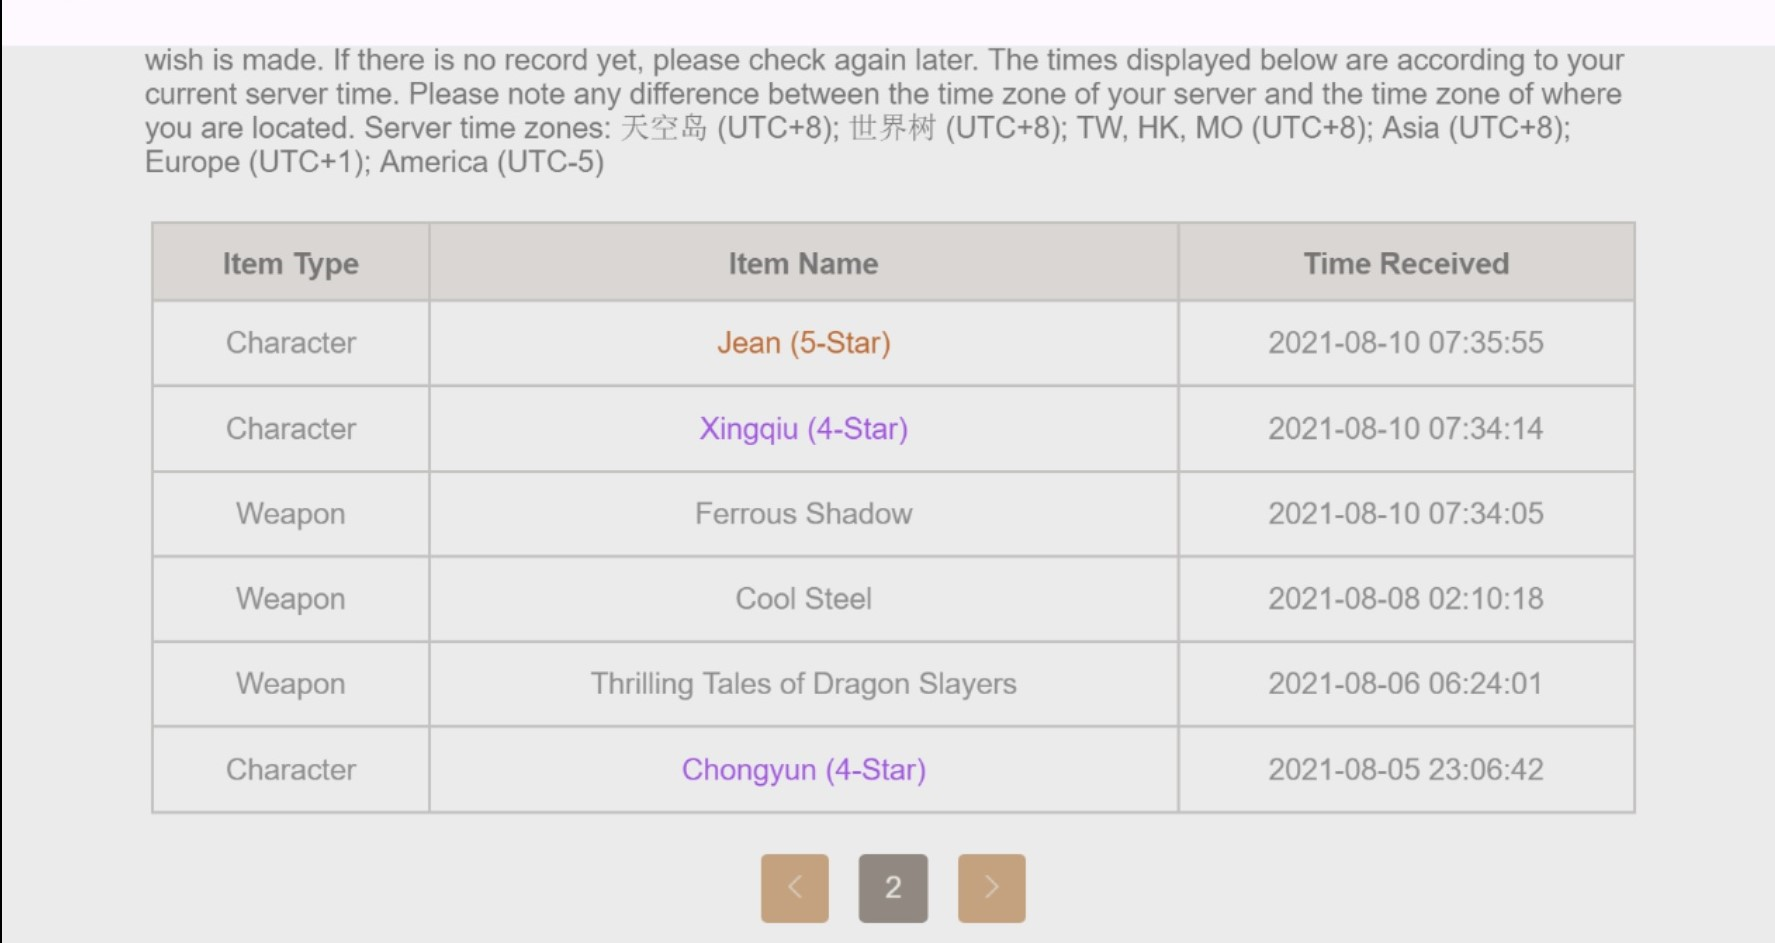The height and width of the screenshot is (943, 1775).
Task: Select timestamp 2021-08-05 23:06:42
Action: [x=1406, y=770]
